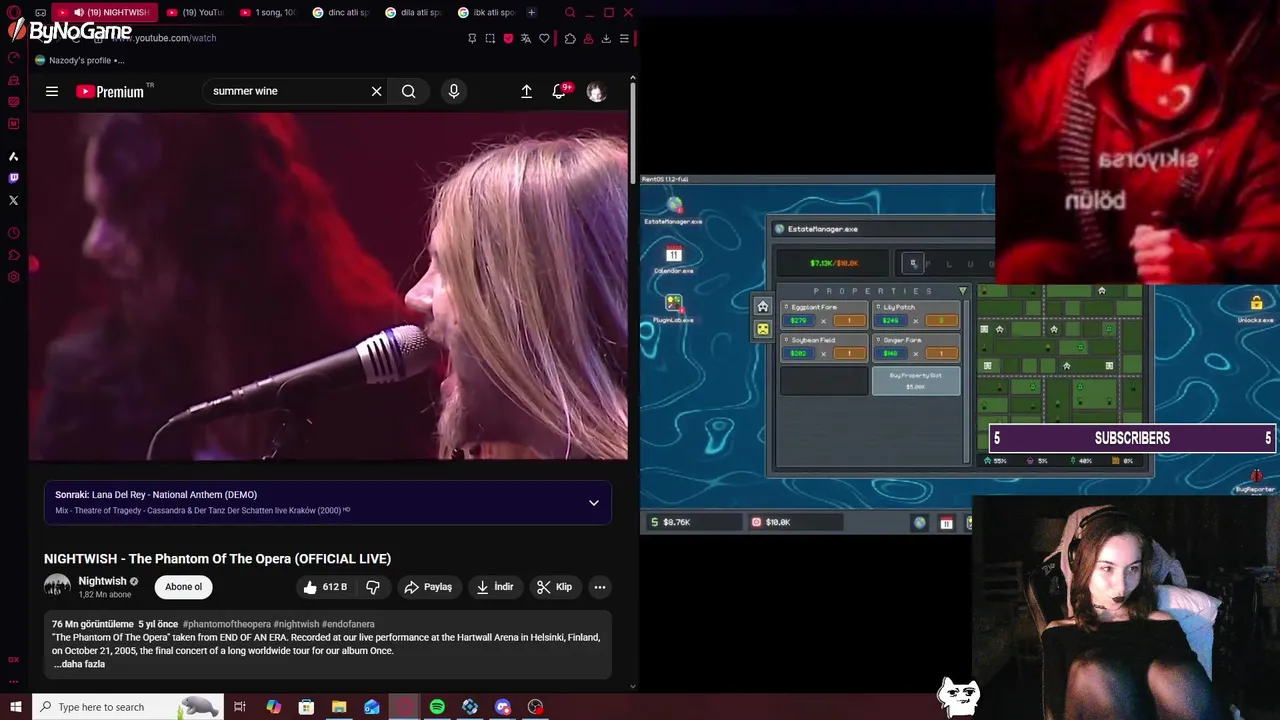This screenshot has height=720, width=1280.
Task: Select the Ginger Farm property
Action: tap(916, 348)
